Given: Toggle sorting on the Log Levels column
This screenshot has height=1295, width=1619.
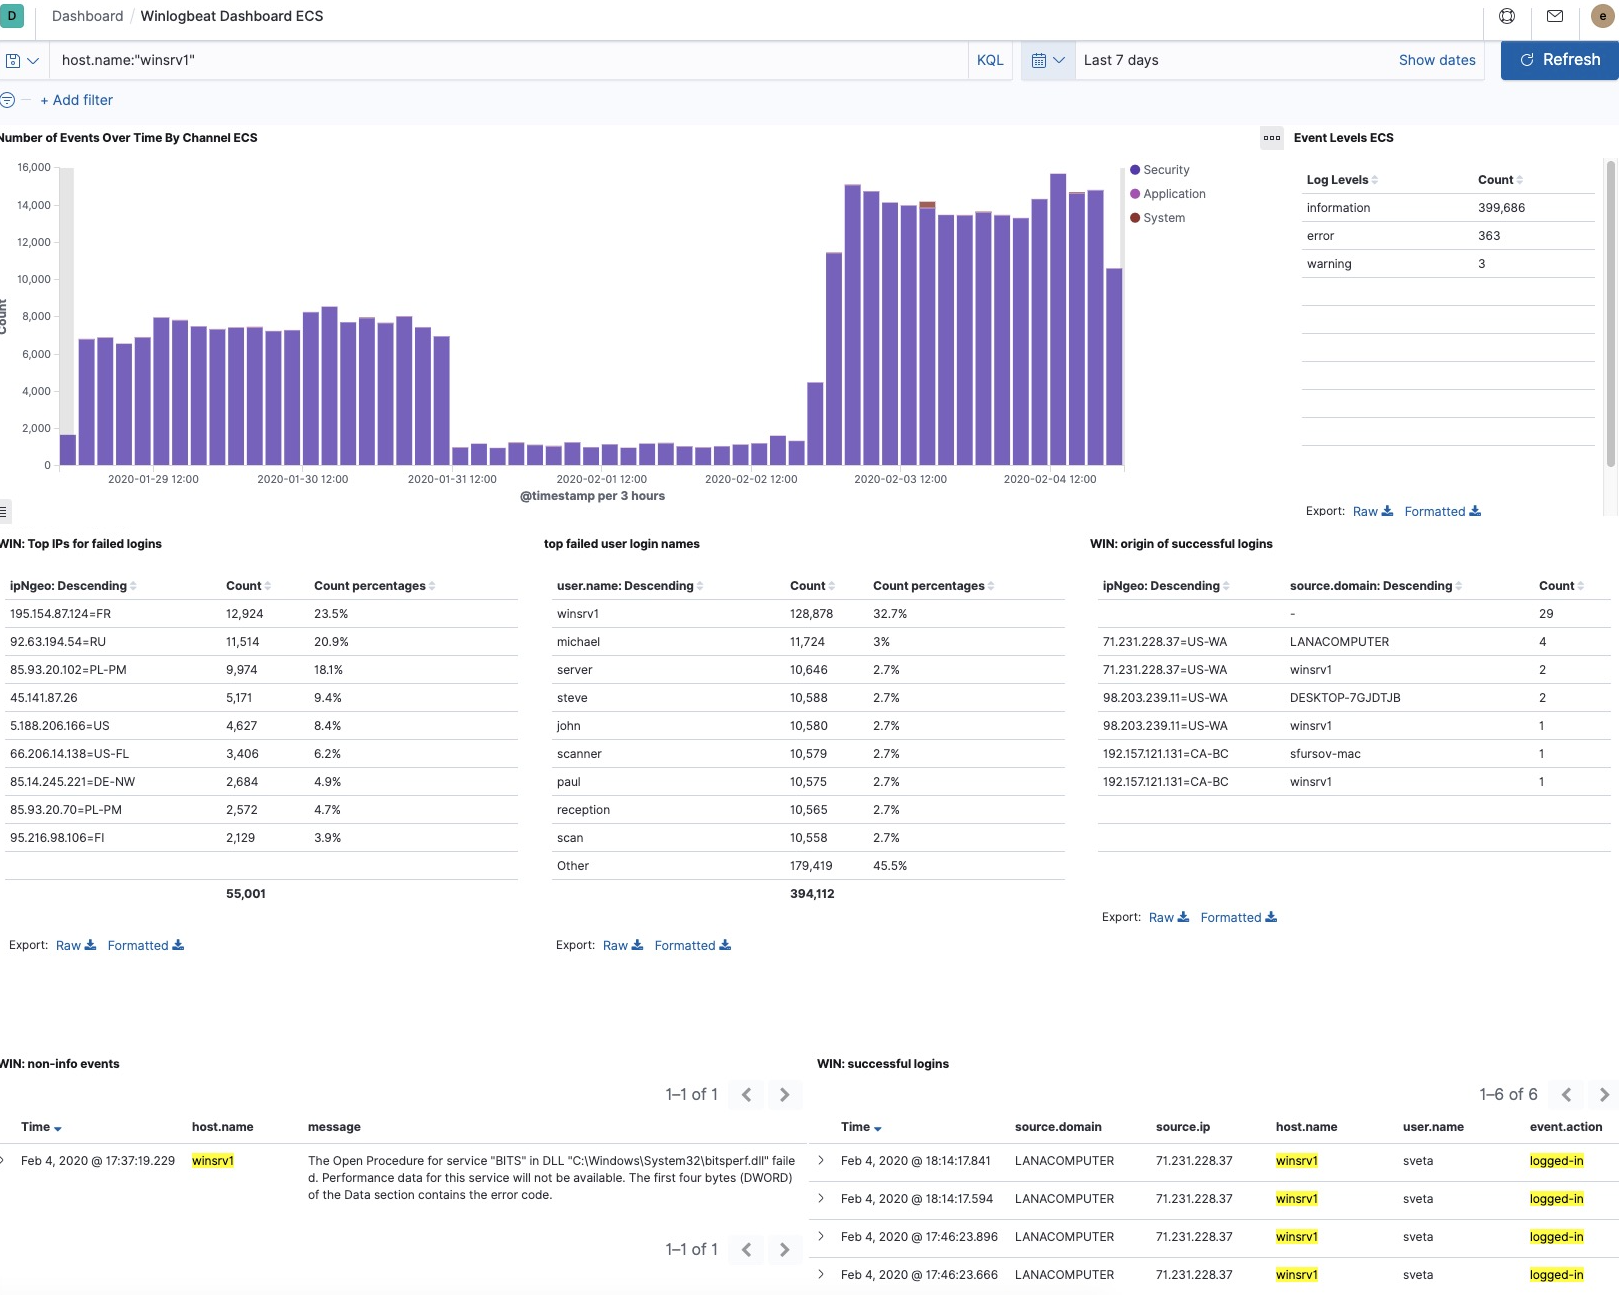Looking at the screenshot, I should coord(1375,179).
